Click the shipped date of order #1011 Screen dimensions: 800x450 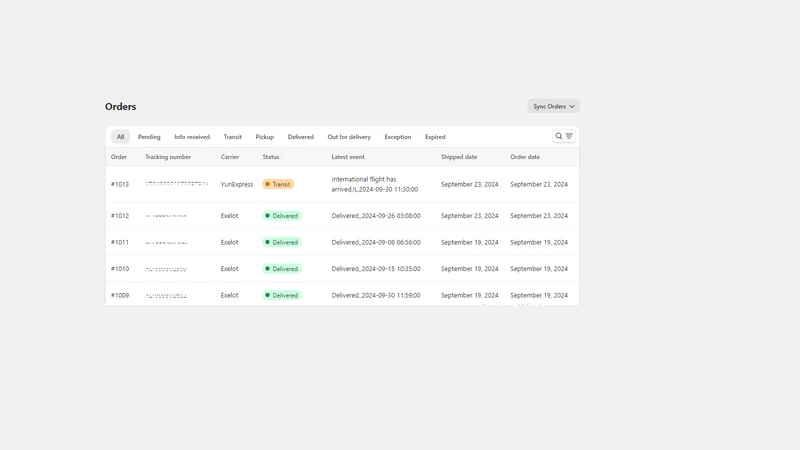[469, 242]
